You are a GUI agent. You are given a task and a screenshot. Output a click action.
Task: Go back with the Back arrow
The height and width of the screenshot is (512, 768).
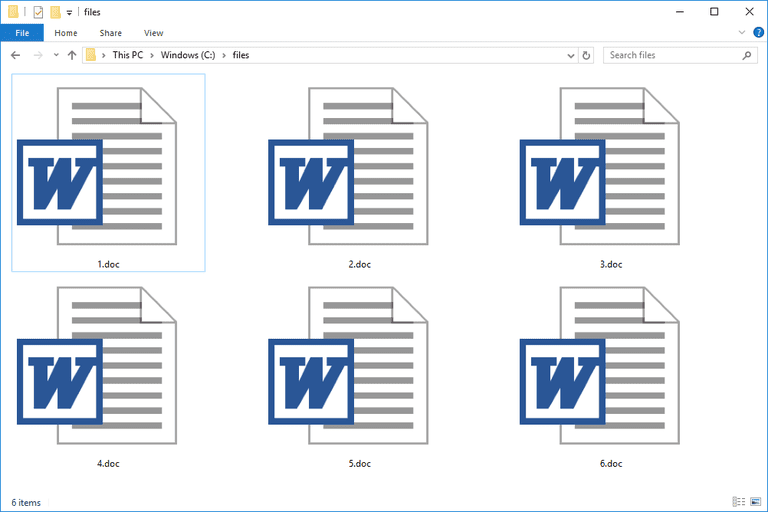[x=16, y=55]
